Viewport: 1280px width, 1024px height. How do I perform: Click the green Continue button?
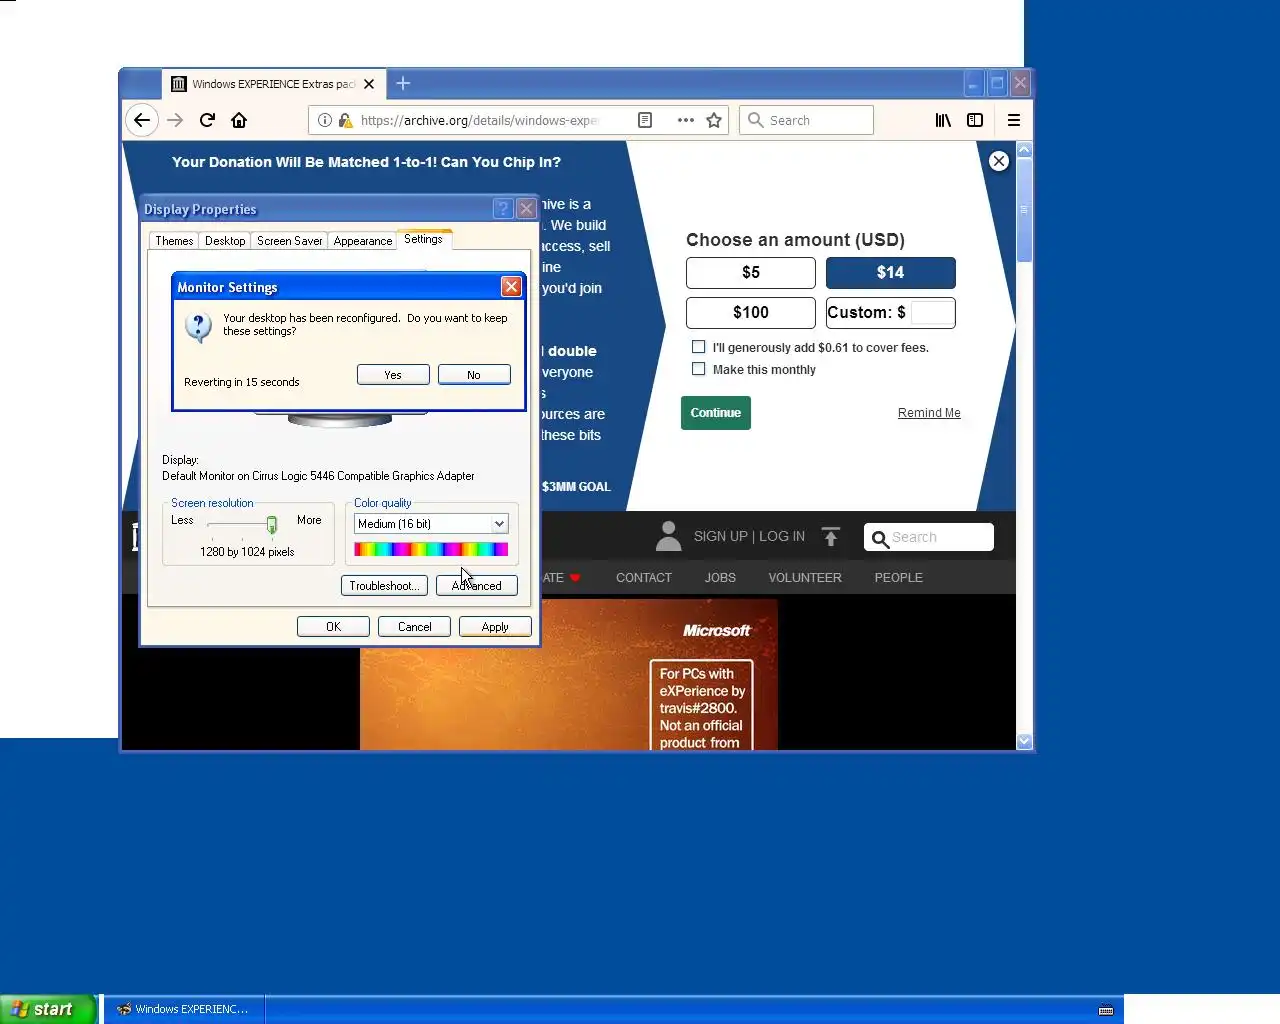click(716, 413)
